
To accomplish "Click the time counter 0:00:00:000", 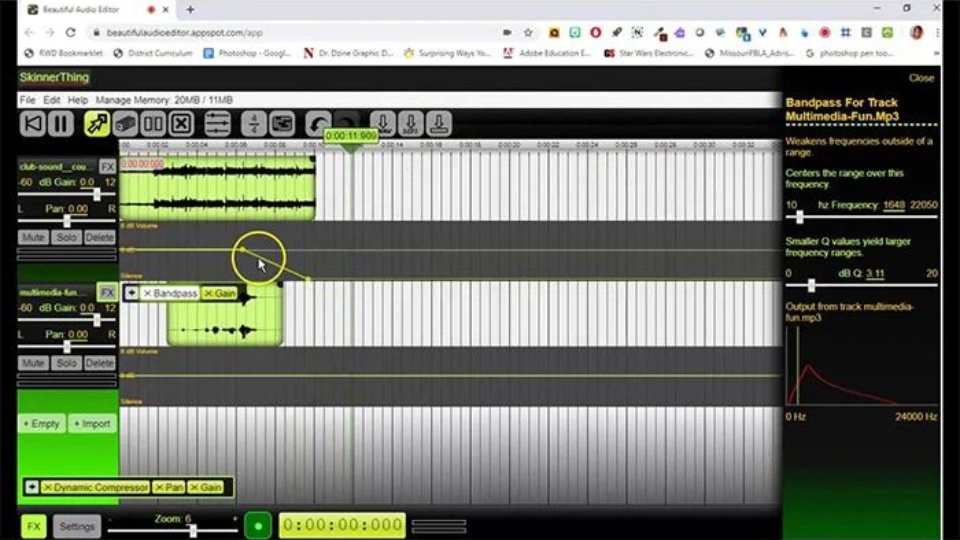I will point(342,525).
